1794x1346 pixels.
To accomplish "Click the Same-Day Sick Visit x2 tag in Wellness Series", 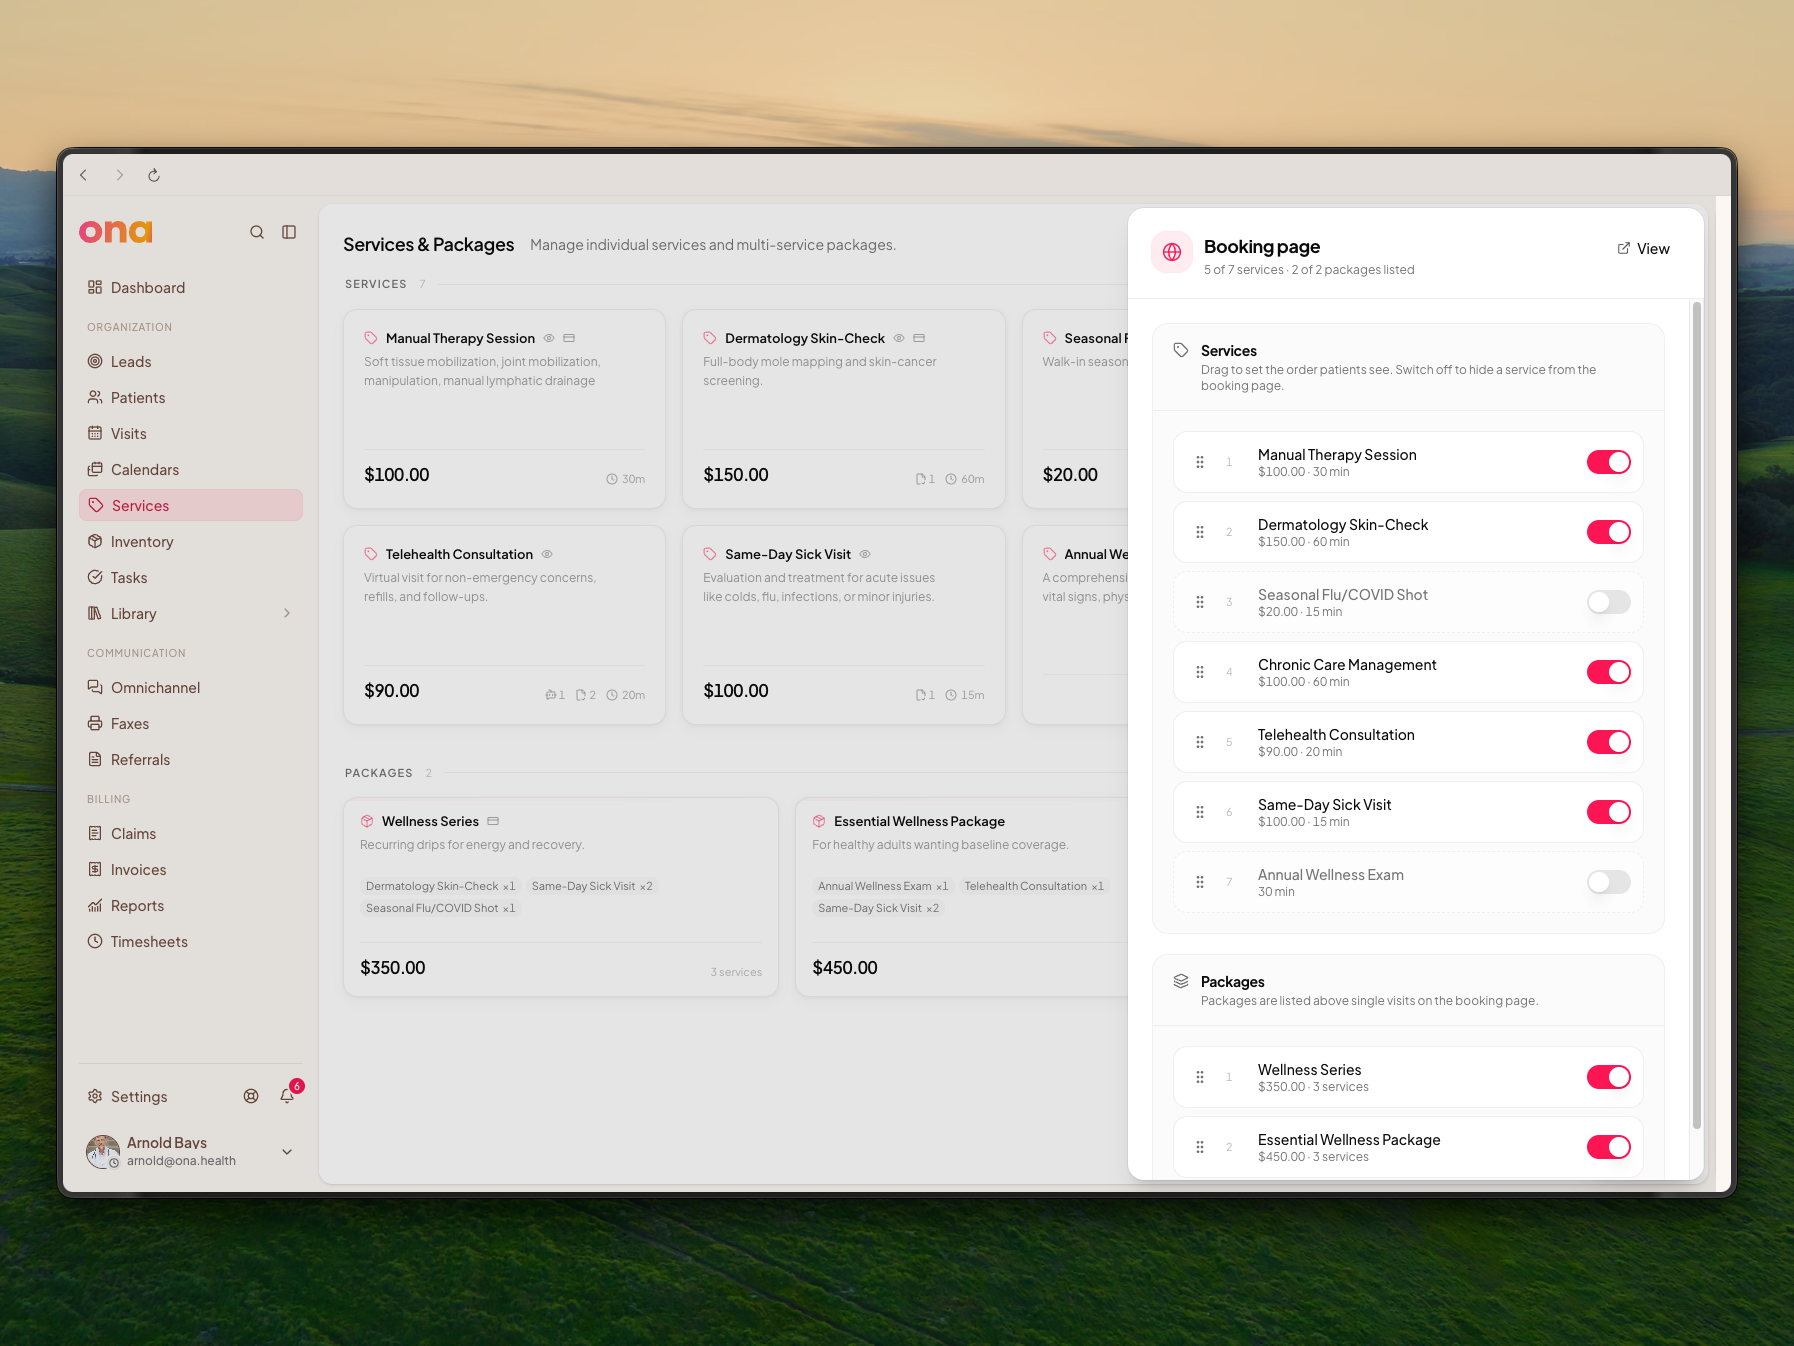I will [592, 886].
